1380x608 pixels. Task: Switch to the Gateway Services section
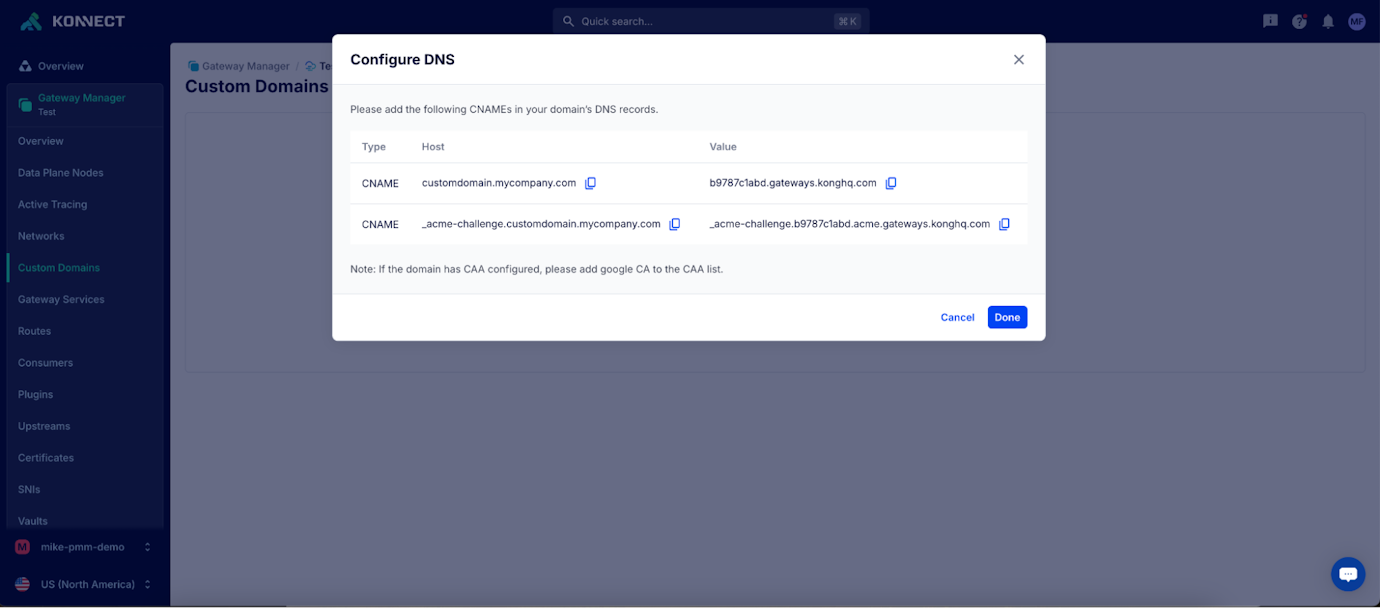[x=62, y=299]
